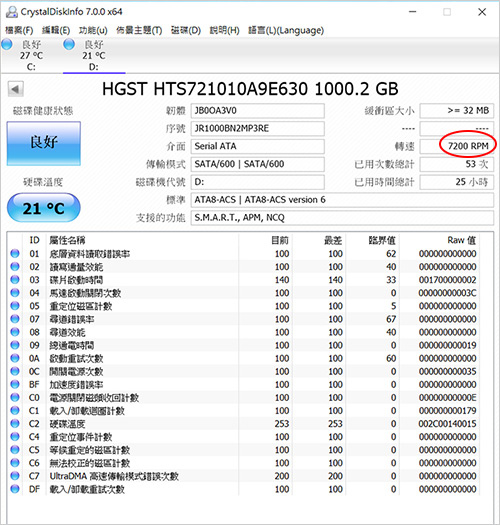Open the 檔案(F) menu
500x525 pixels.
coord(19,30)
